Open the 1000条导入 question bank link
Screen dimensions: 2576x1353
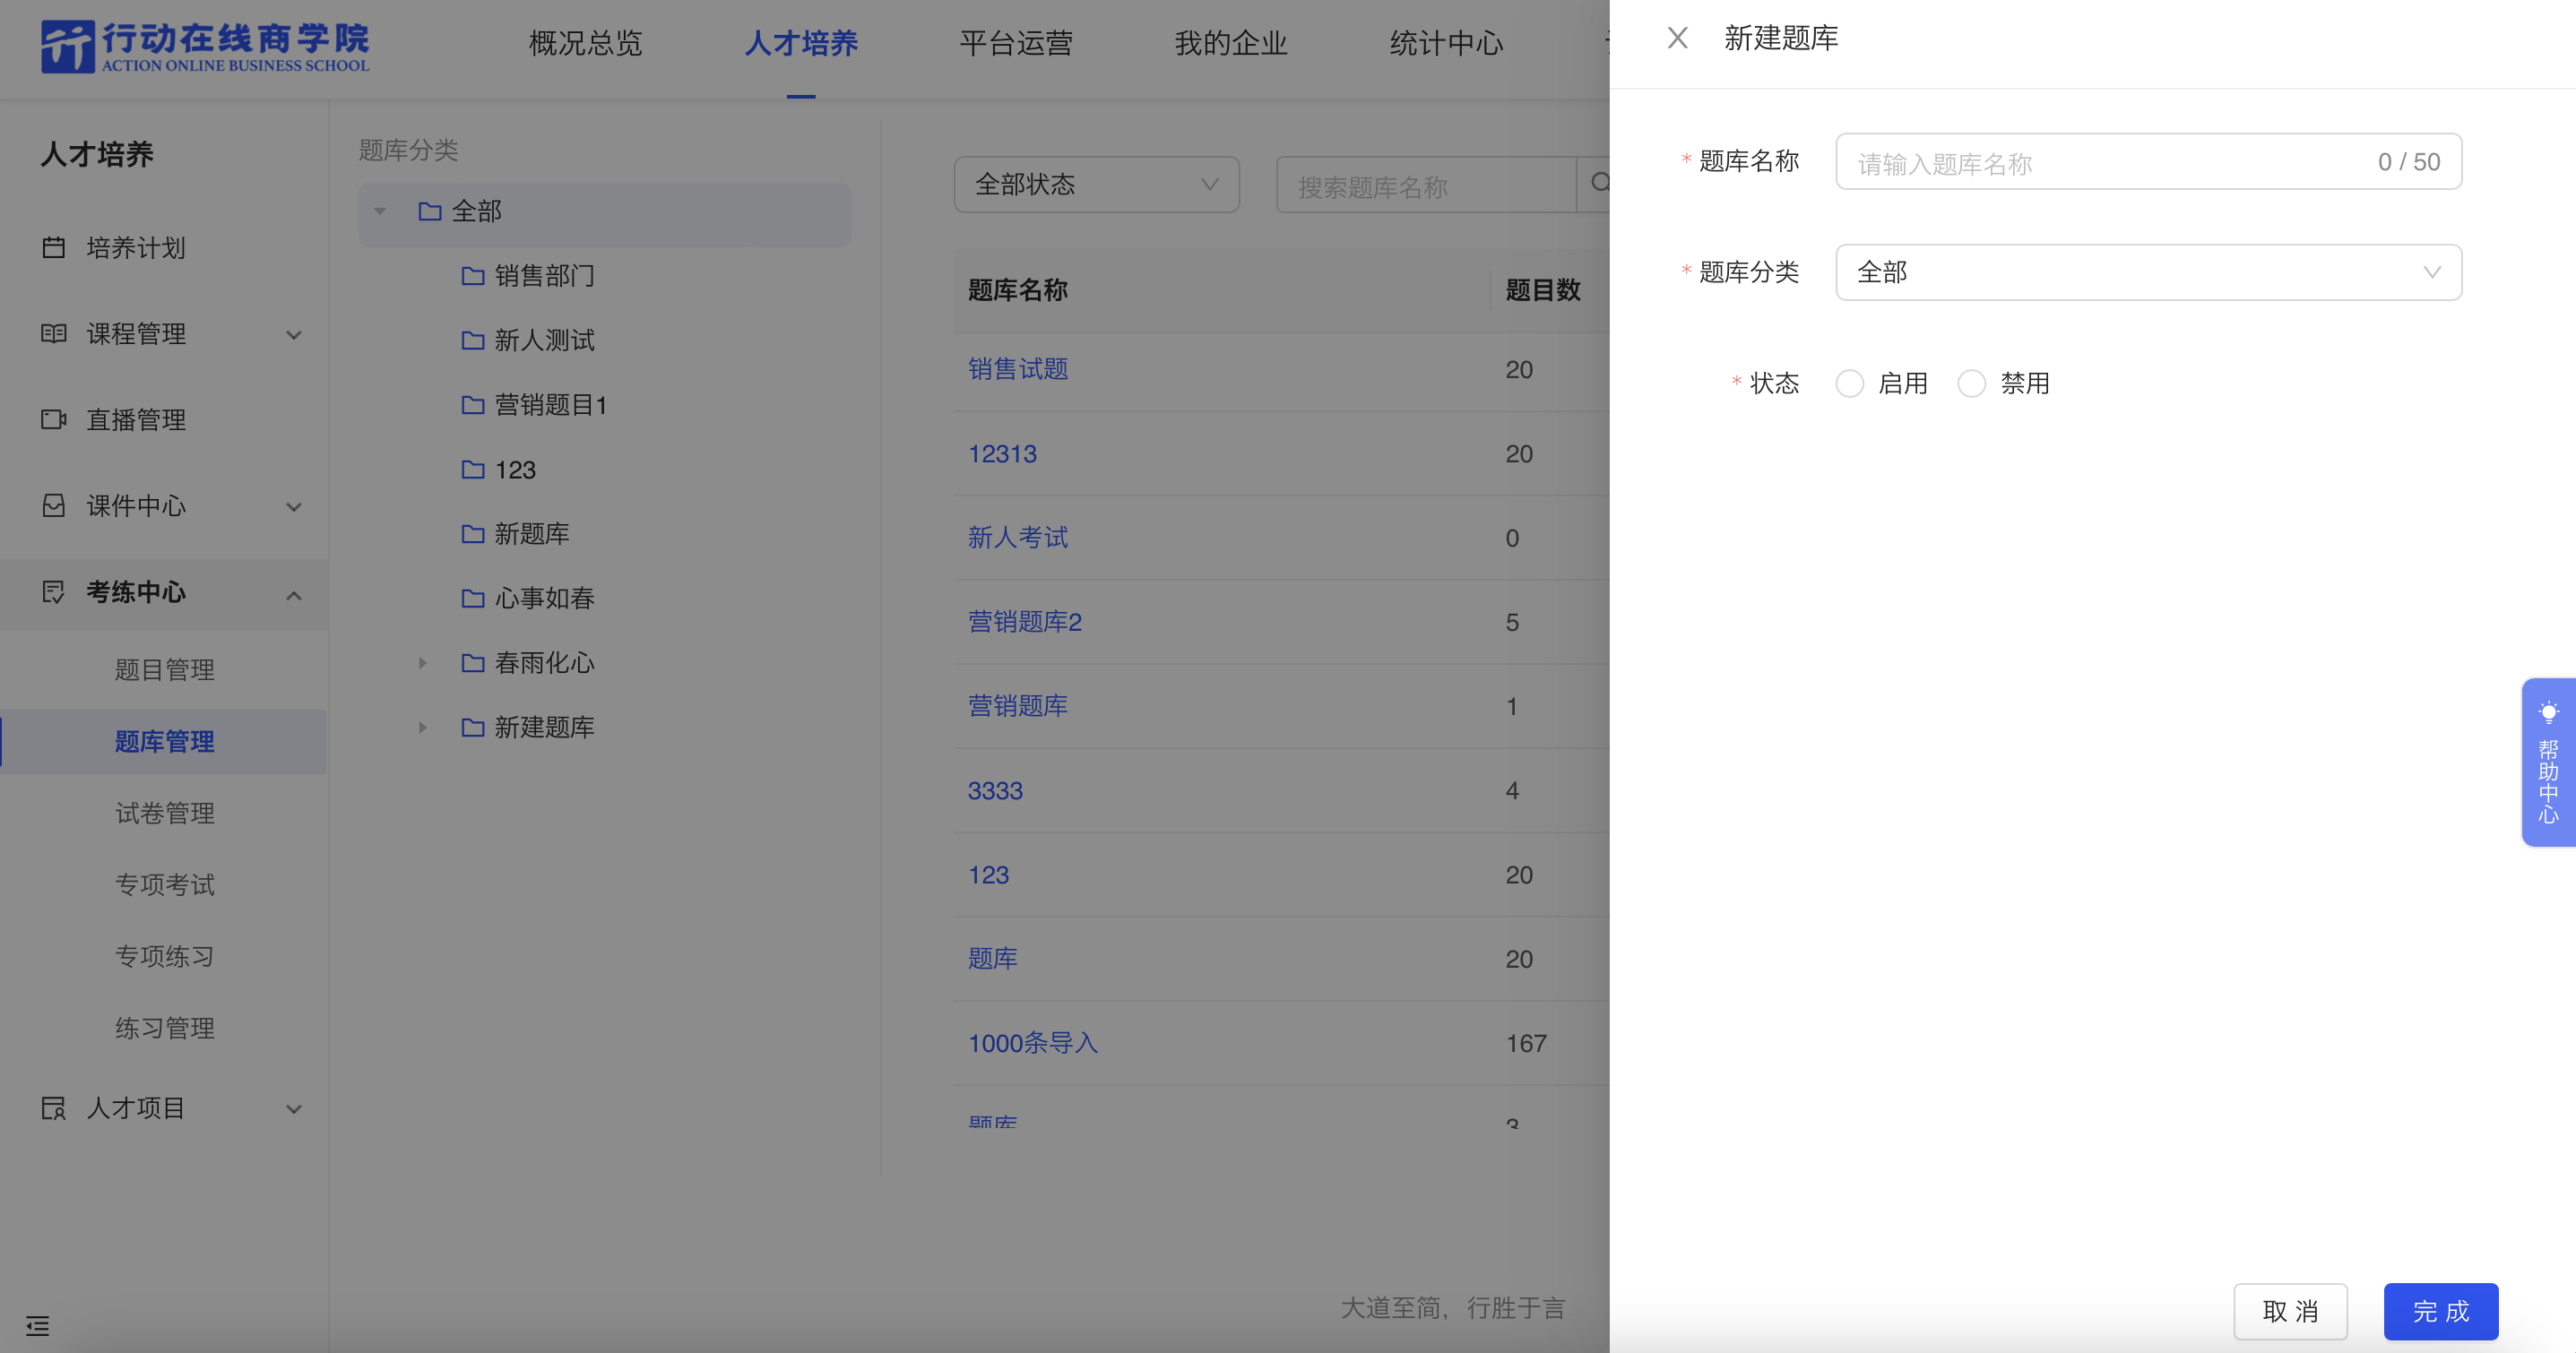pos(1033,1043)
